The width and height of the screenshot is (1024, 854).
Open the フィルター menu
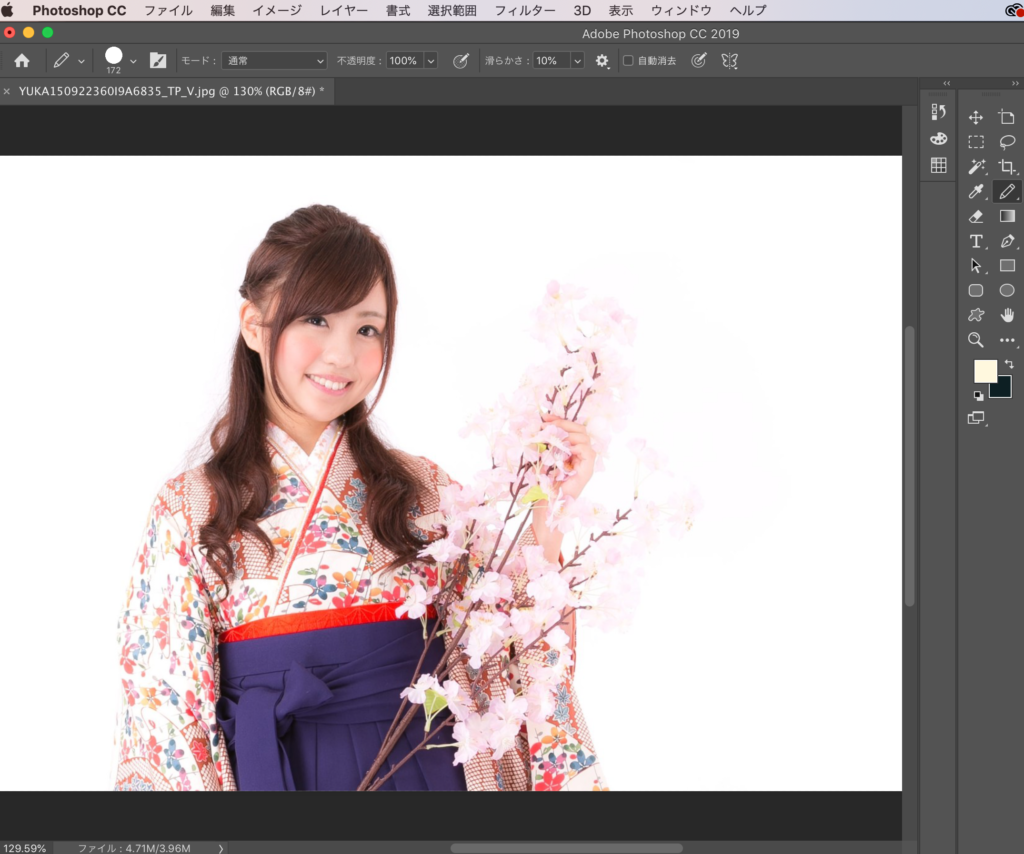pyautogui.click(x=525, y=10)
